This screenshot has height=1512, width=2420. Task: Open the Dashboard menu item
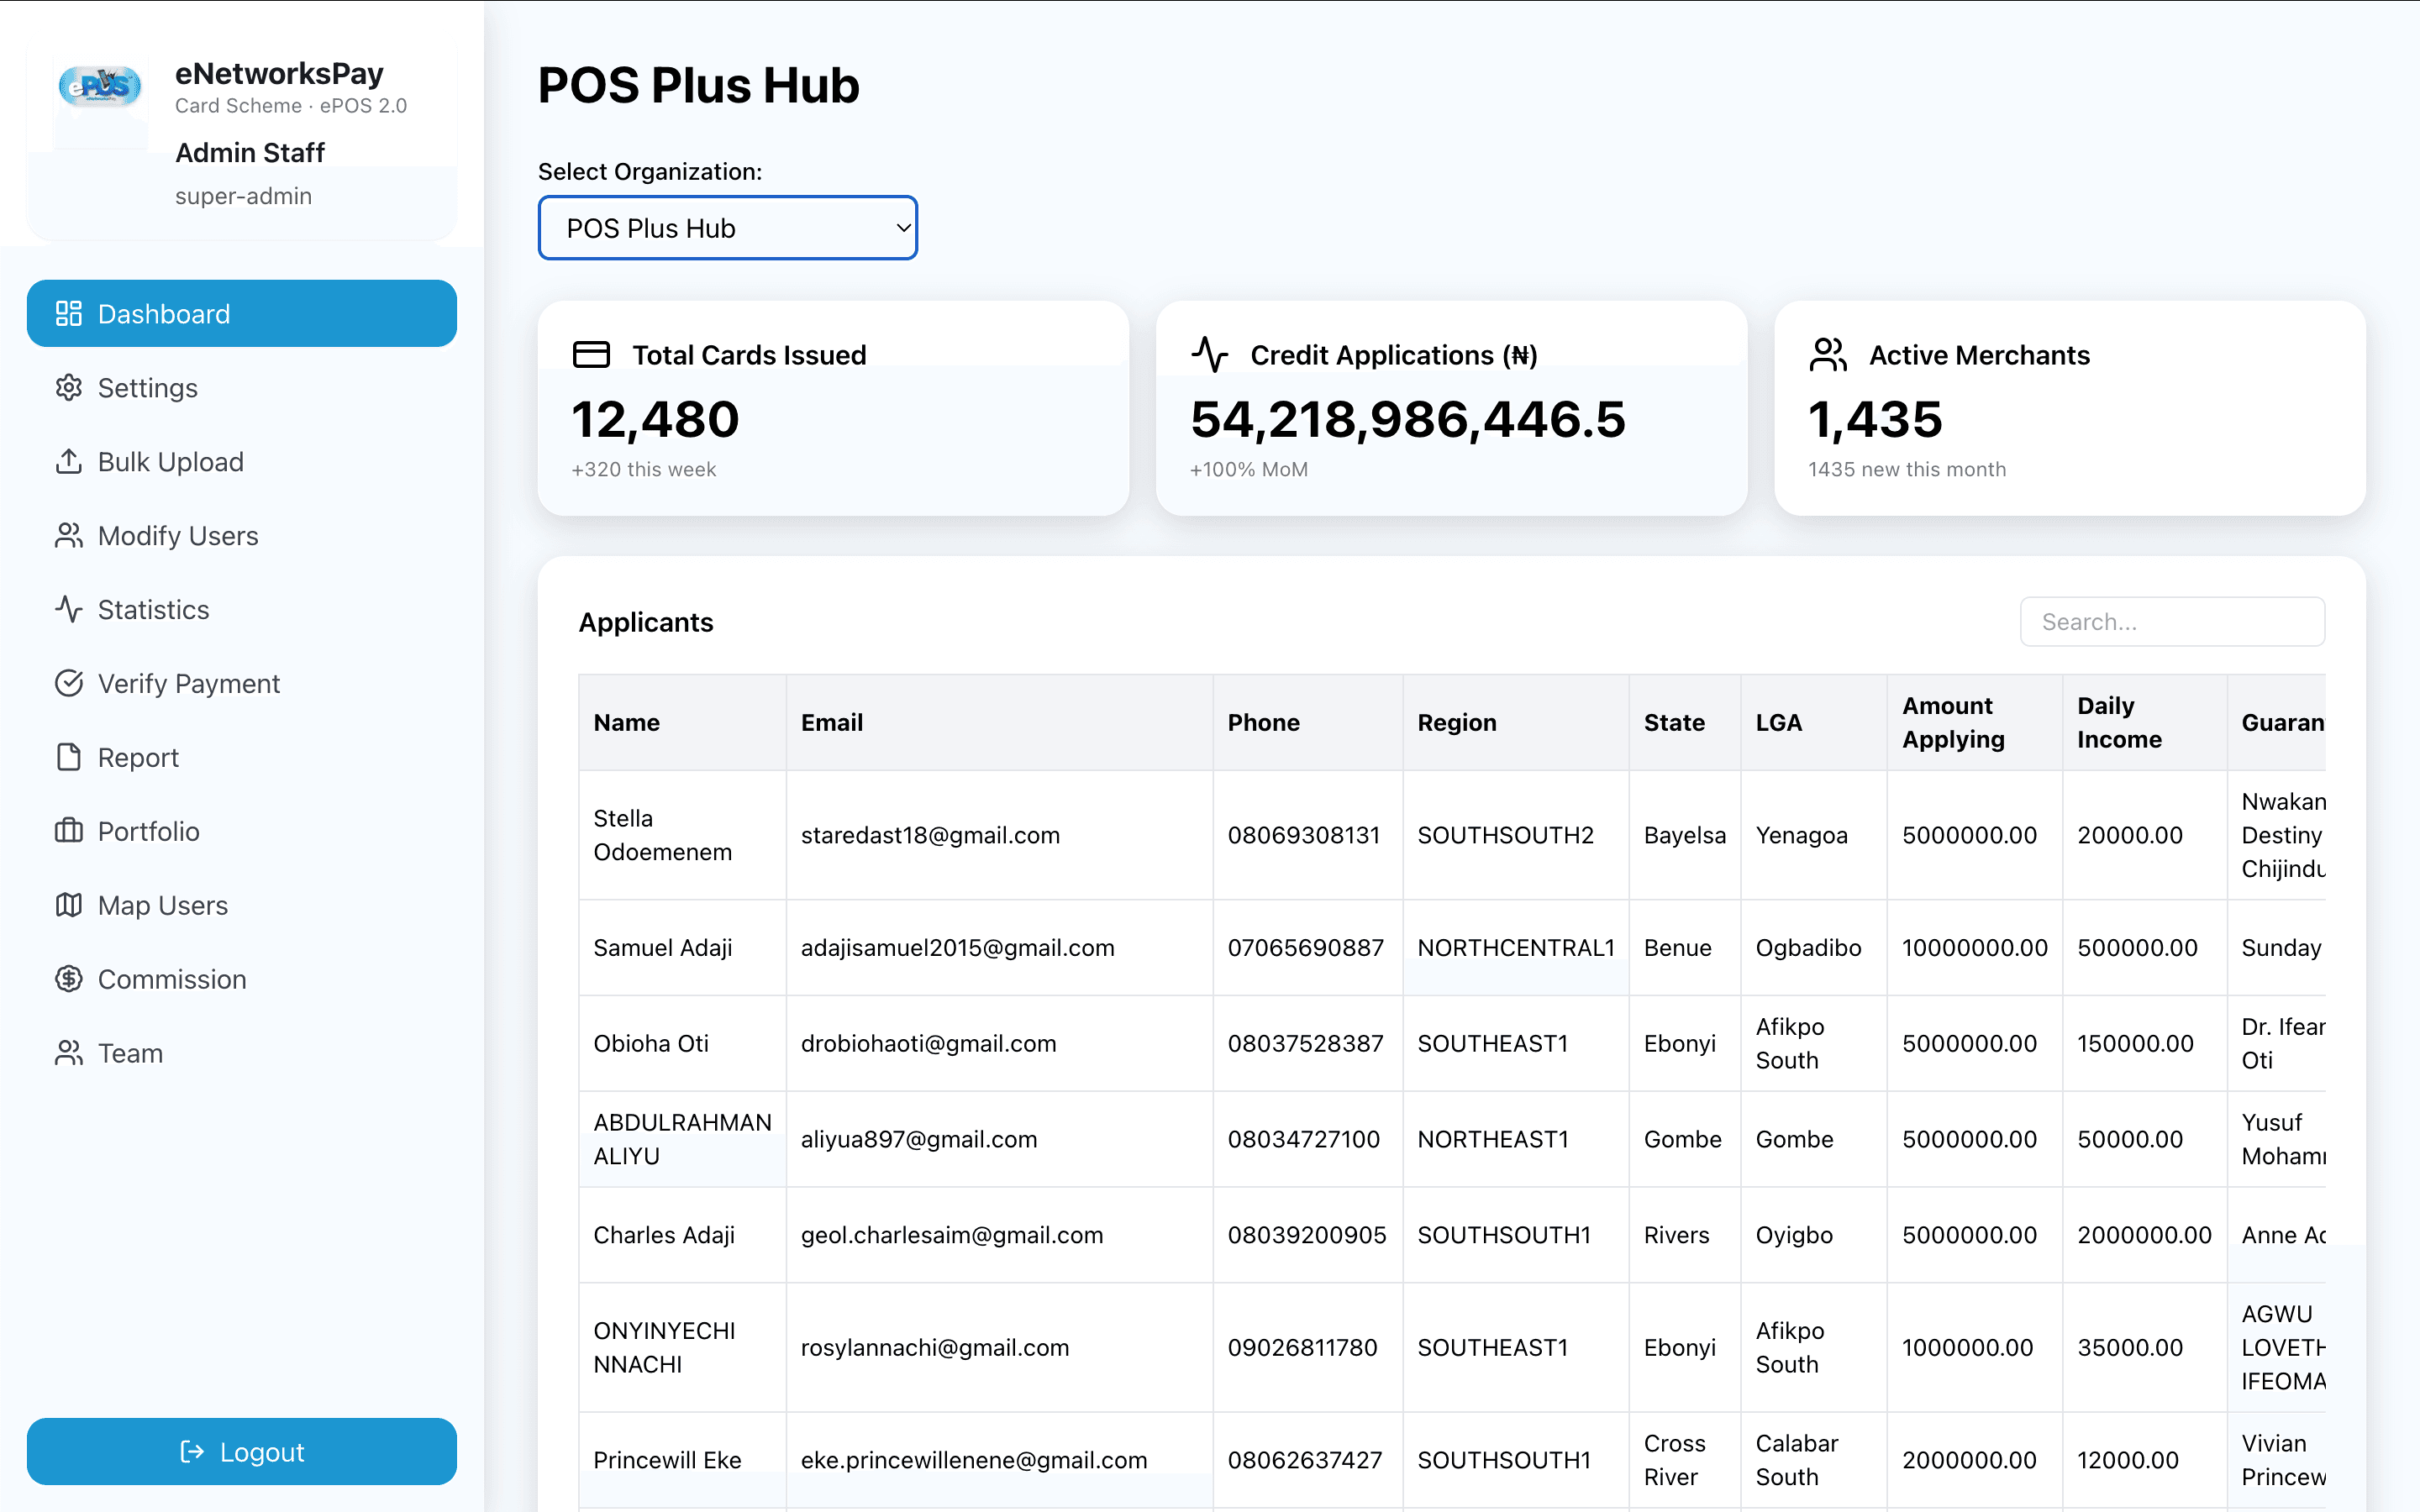pos(242,314)
